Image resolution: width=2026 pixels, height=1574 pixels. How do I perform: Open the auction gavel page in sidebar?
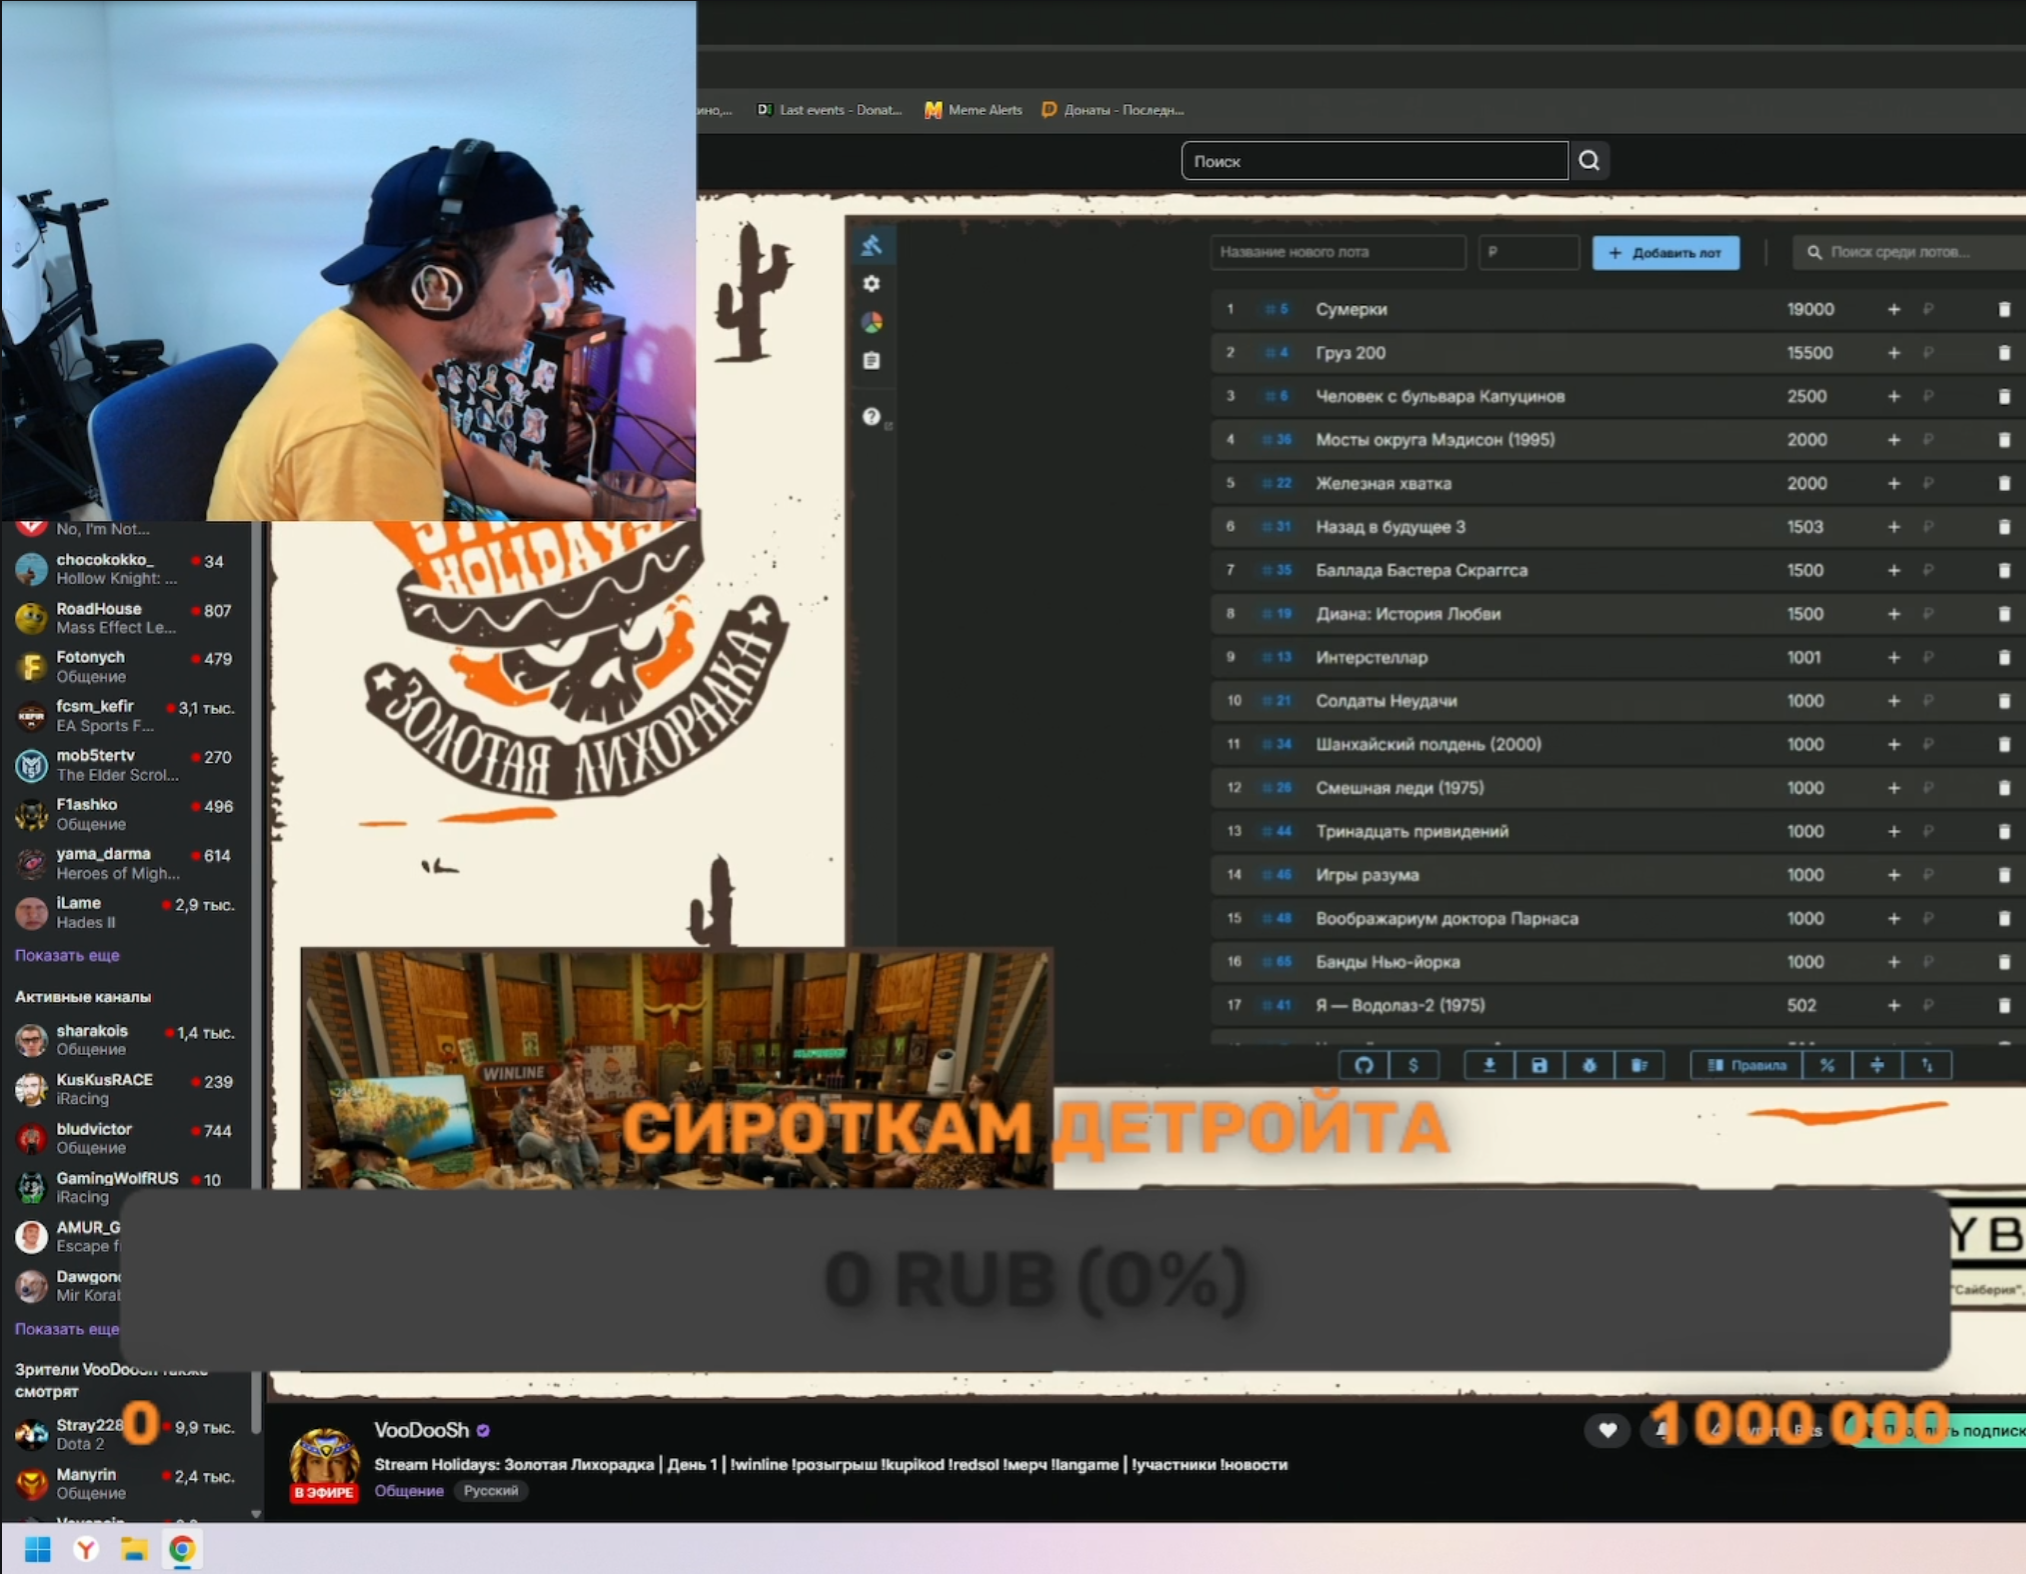[x=871, y=246]
